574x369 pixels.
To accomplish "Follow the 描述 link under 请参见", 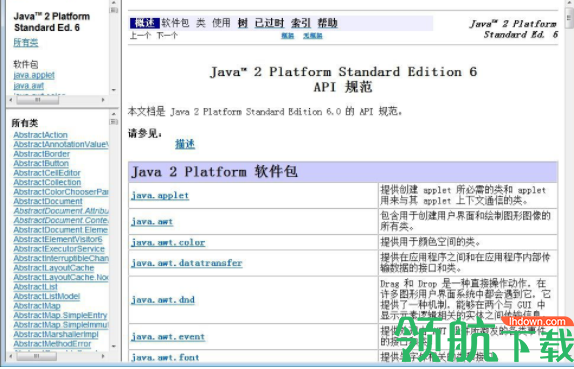I will pyautogui.click(x=185, y=144).
